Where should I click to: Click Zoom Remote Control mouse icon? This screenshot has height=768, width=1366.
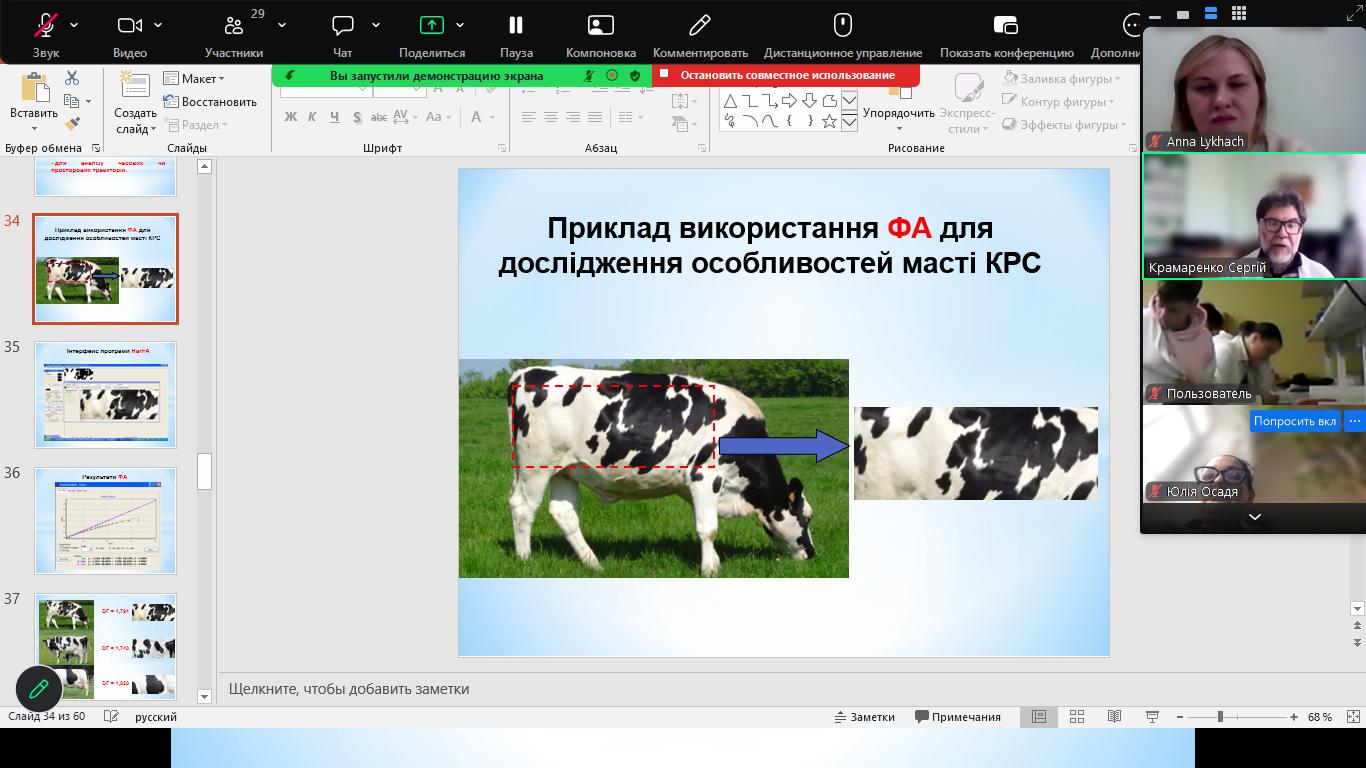[842, 25]
